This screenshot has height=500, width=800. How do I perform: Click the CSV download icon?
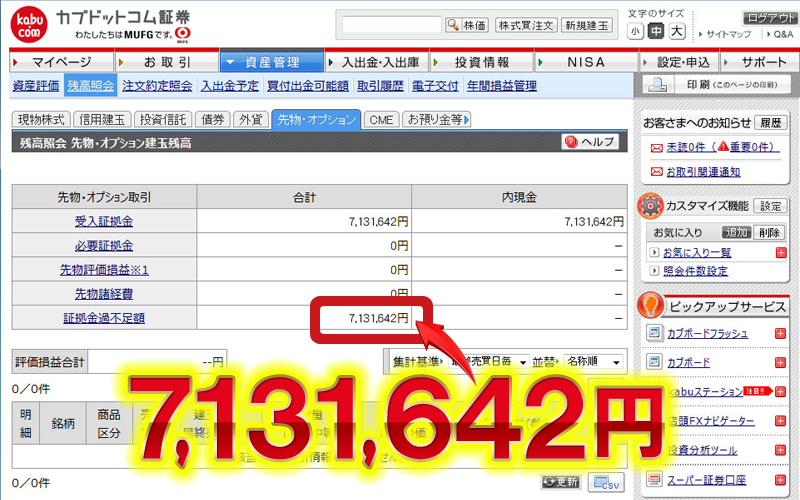point(605,483)
